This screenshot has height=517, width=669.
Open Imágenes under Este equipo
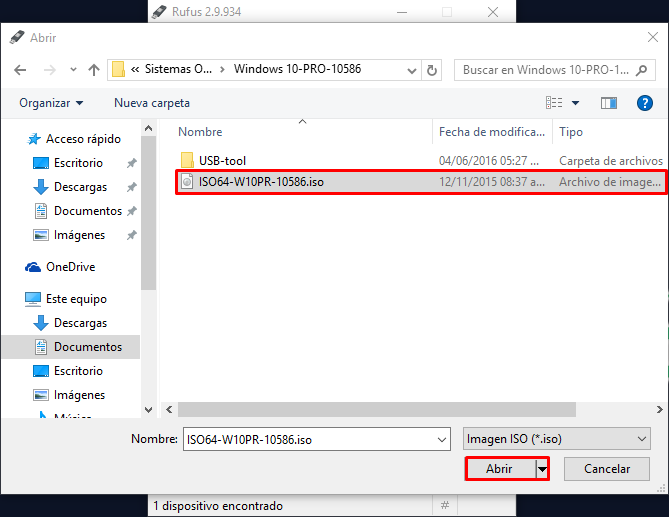pyautogui.click(x=79, y=395)
